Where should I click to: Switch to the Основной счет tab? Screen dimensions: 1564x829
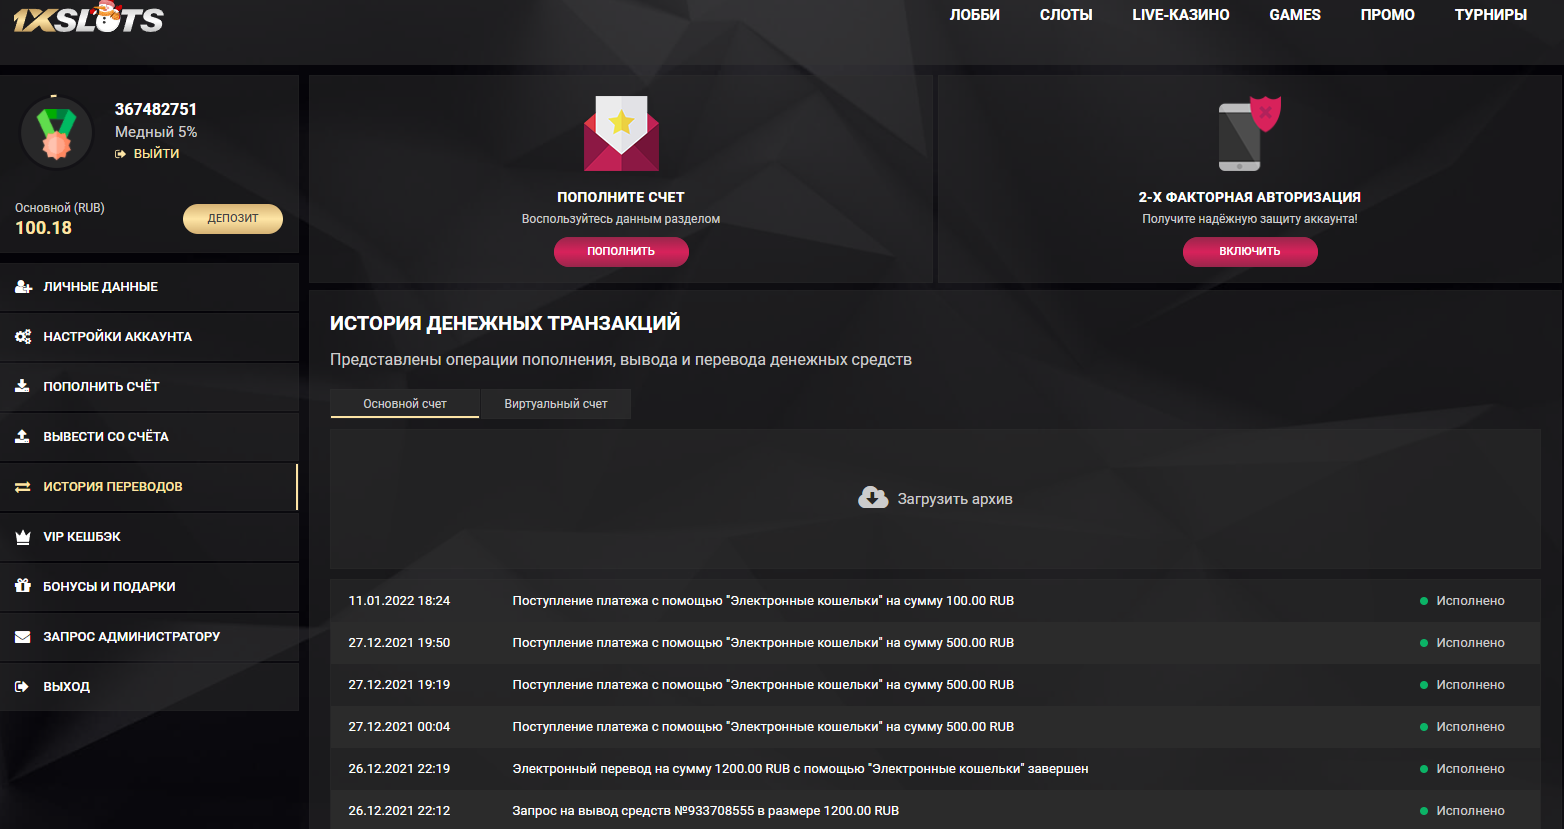[x=405, y=404]
